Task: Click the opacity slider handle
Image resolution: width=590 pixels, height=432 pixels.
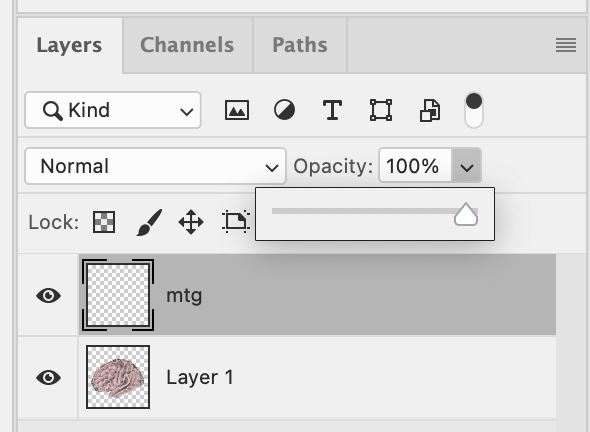Action: [x=466, y=214]
